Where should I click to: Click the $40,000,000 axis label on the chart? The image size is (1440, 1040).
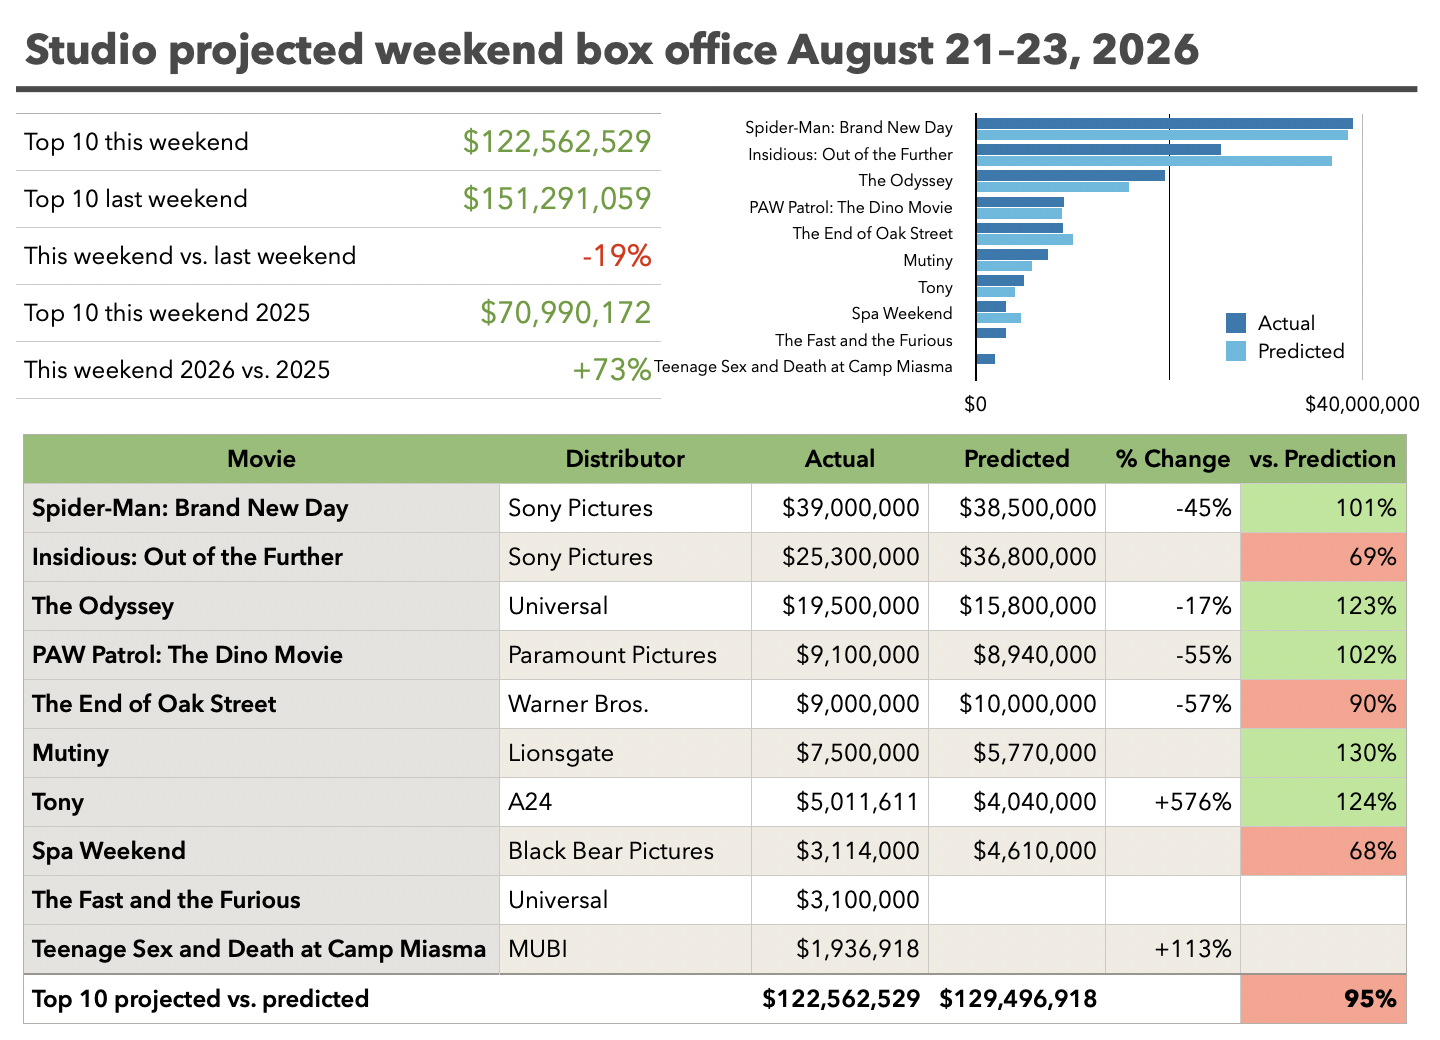(x=1362, y=404)
